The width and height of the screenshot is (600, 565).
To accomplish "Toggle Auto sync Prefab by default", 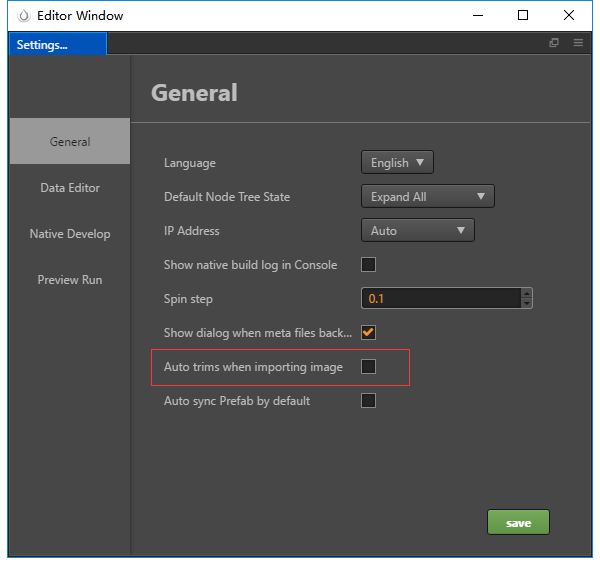I will pos(368,401).
